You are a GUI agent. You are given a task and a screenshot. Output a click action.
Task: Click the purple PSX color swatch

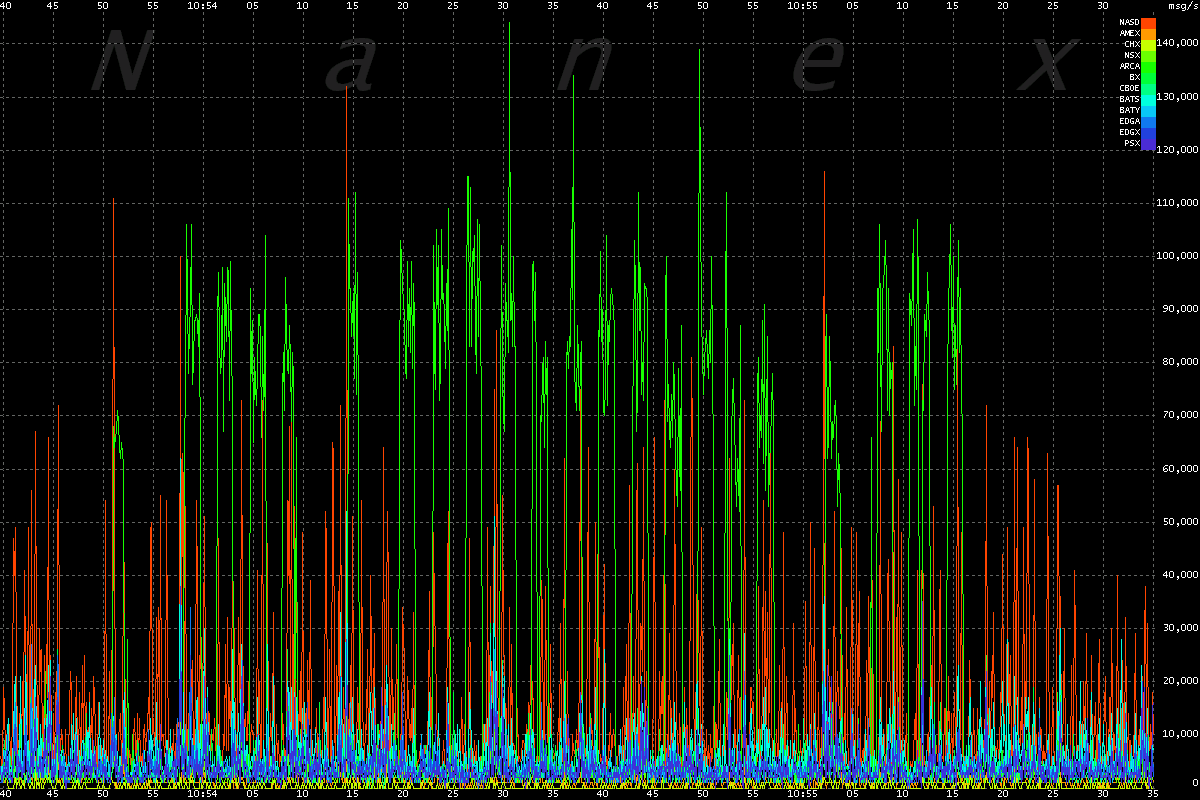pos(1149,142)
